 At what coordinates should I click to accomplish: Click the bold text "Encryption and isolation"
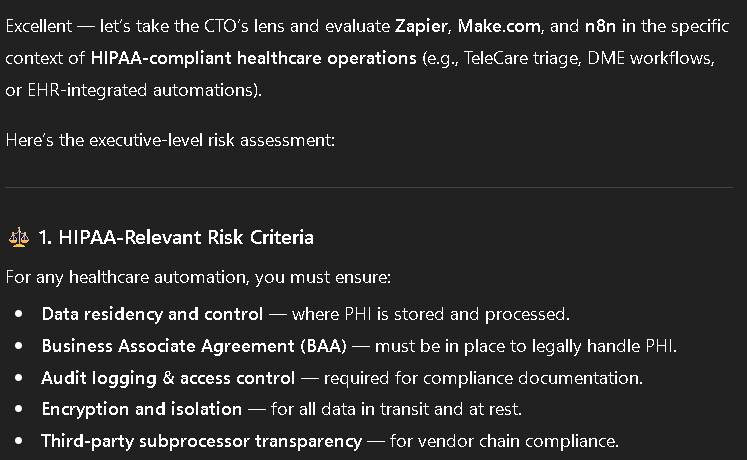(141, 409)
